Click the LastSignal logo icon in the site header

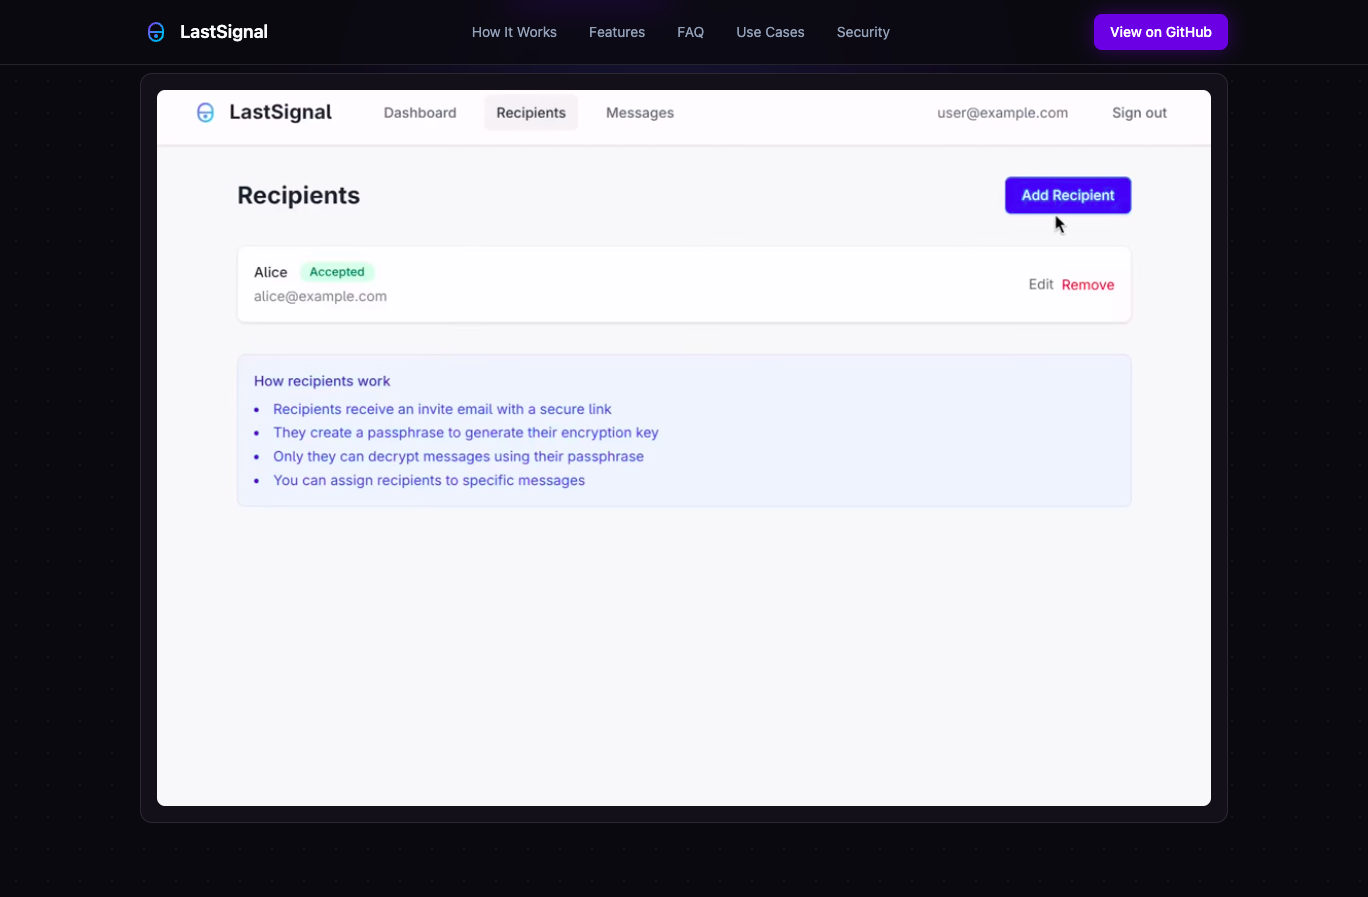tap(156, 32)
